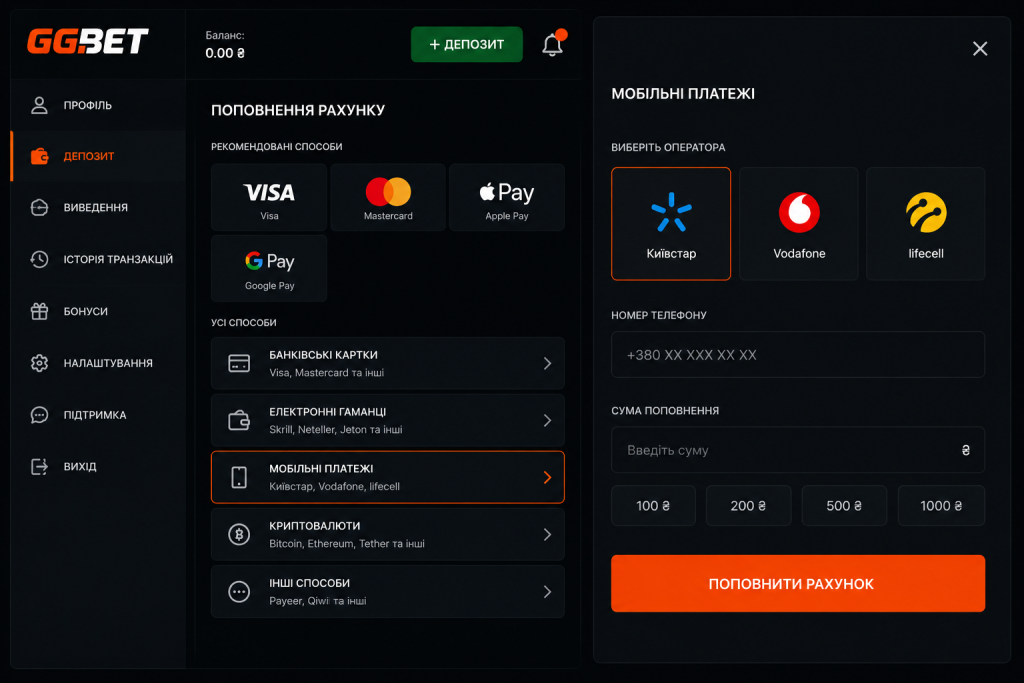1024x683 pixels.
Task: Select Visa payment method
Action: (x=269, y=197)
